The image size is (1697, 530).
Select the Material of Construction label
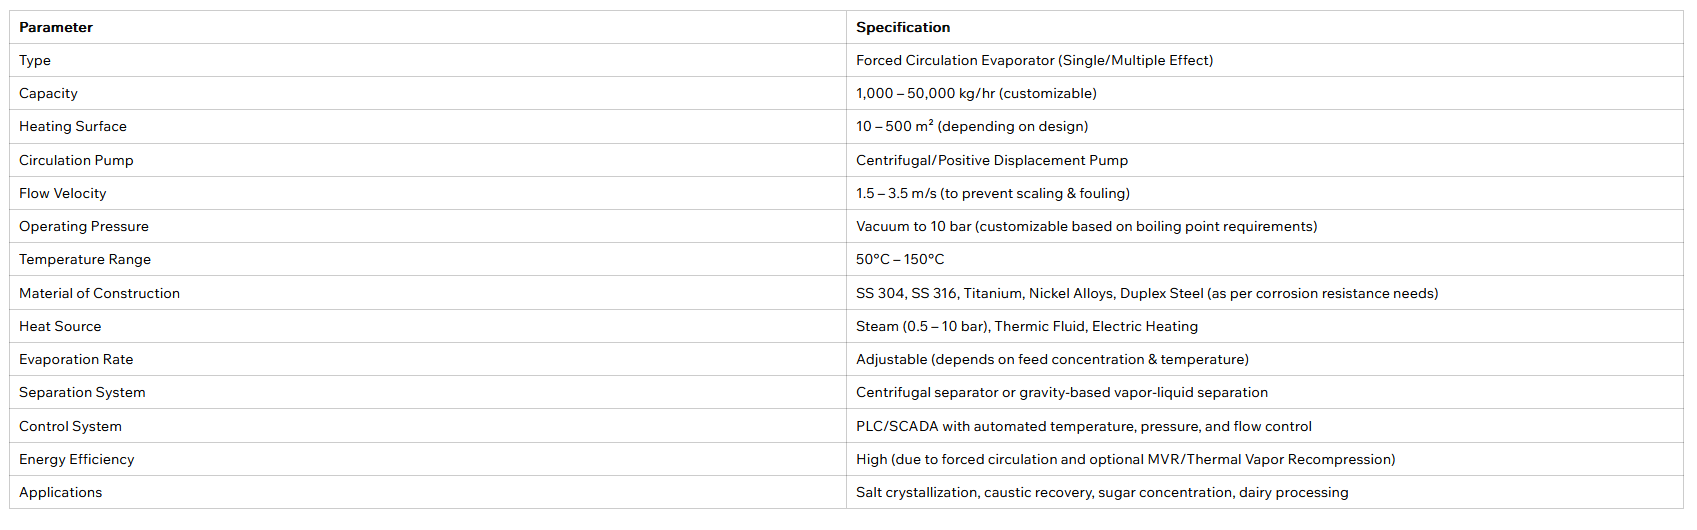tap(99, 293)
